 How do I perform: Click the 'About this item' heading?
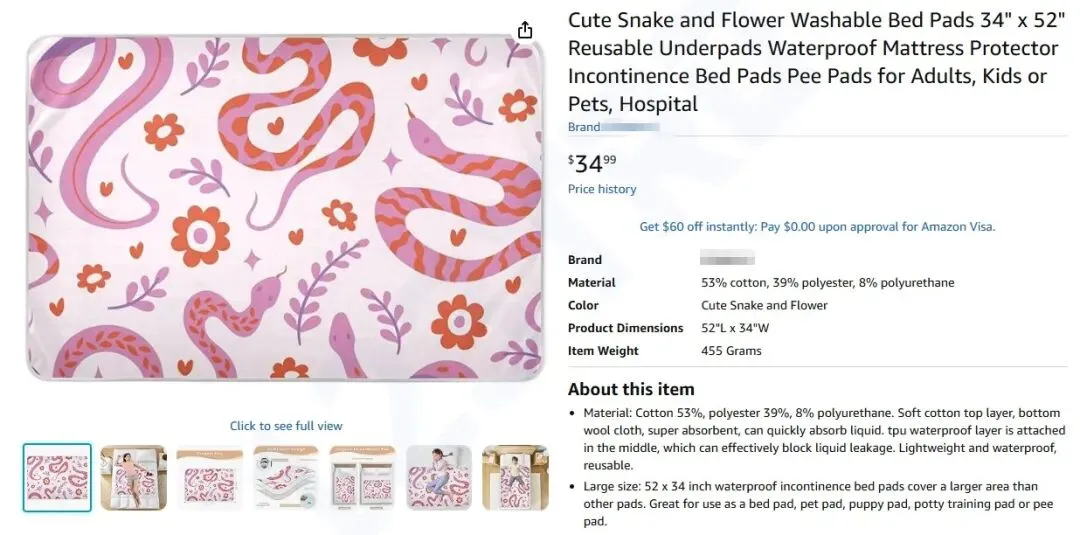[x=630, y=389]
